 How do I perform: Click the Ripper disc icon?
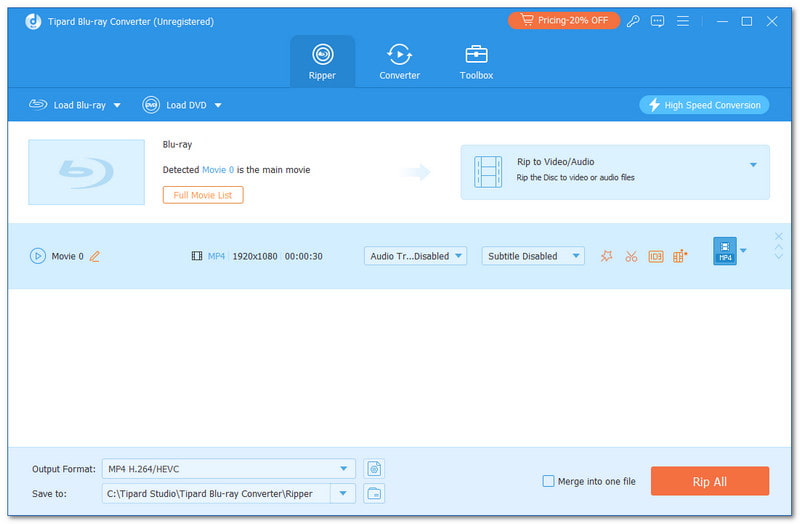(x=322, y=54)
